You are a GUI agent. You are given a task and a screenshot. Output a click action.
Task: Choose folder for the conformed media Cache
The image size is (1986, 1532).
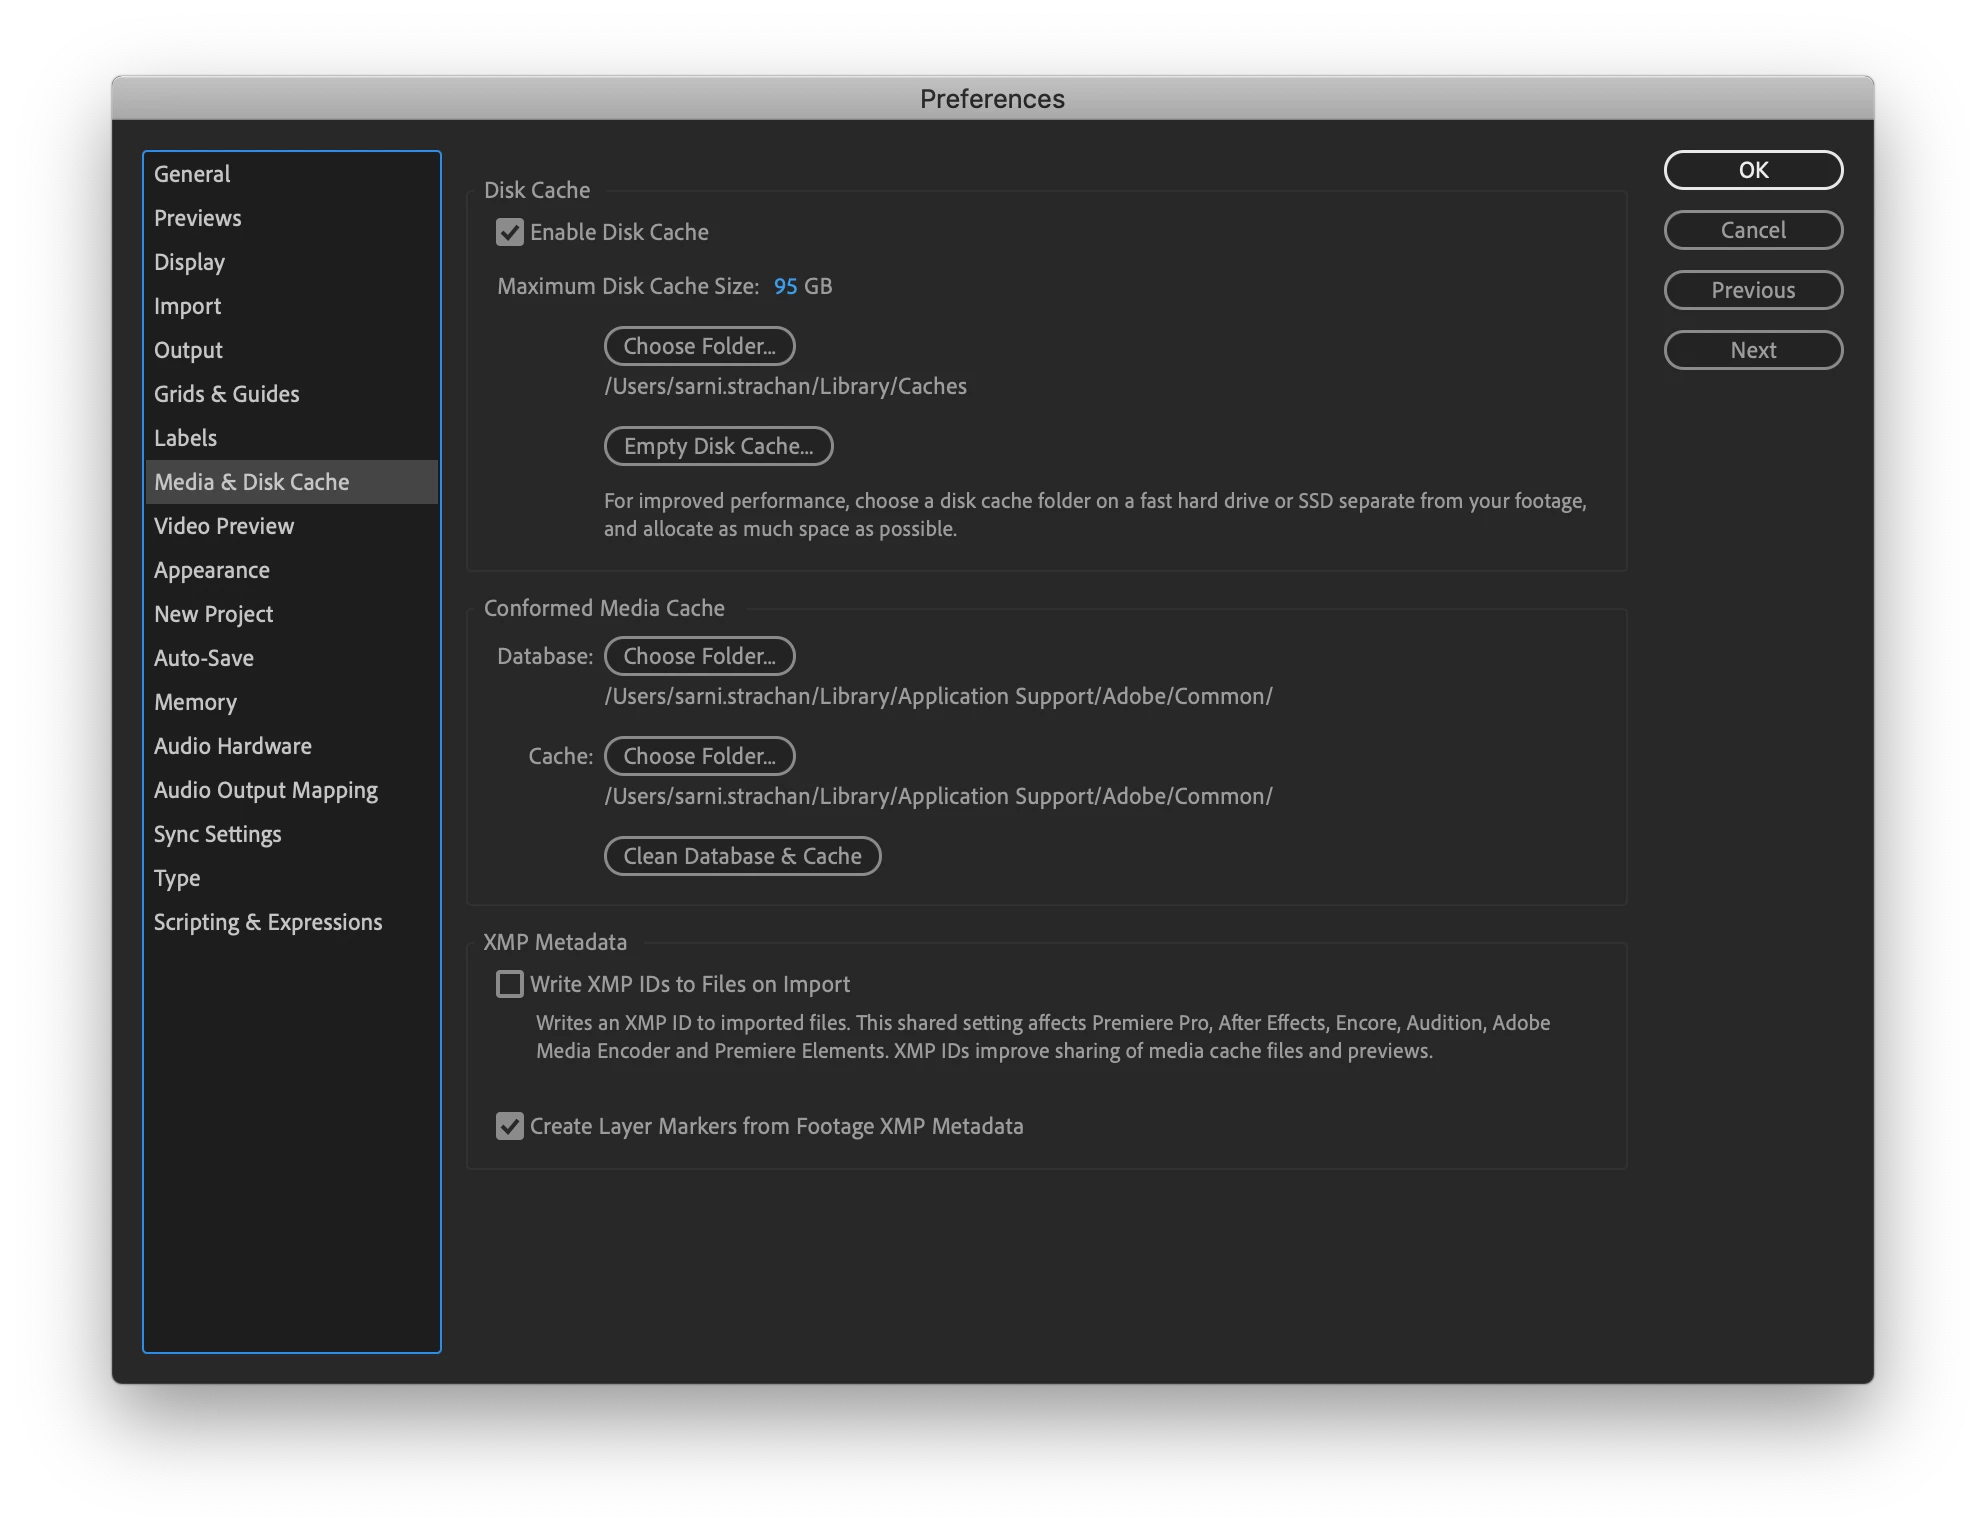tap(699, 756)
